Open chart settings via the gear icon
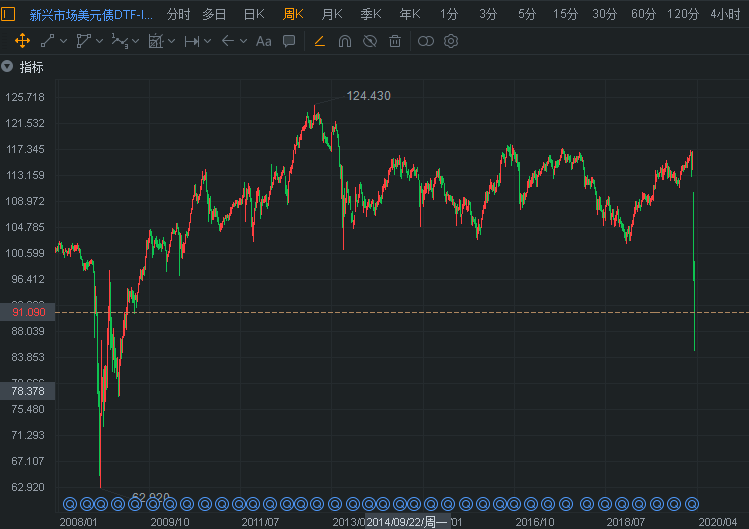 coord(451,41)
